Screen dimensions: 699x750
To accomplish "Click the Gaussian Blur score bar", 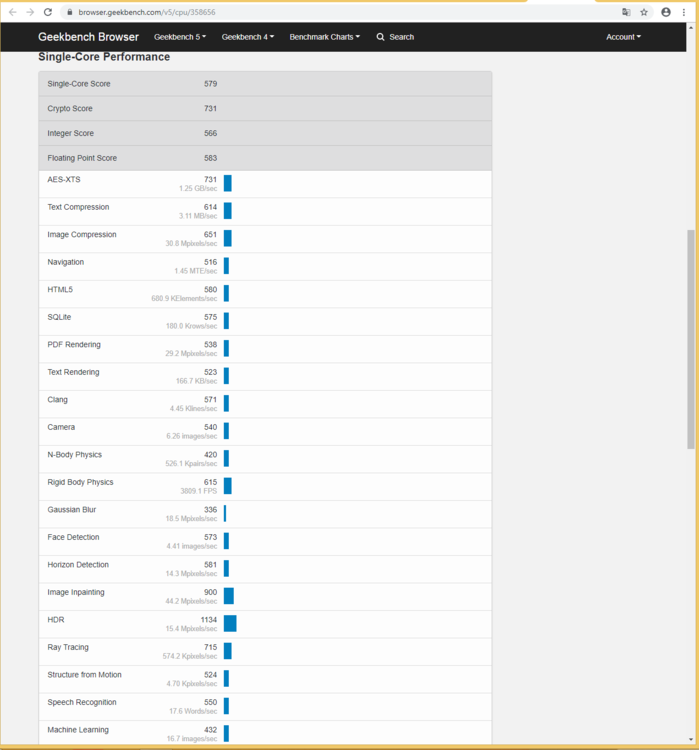I will pyautogui.click(x=225, y=513).
